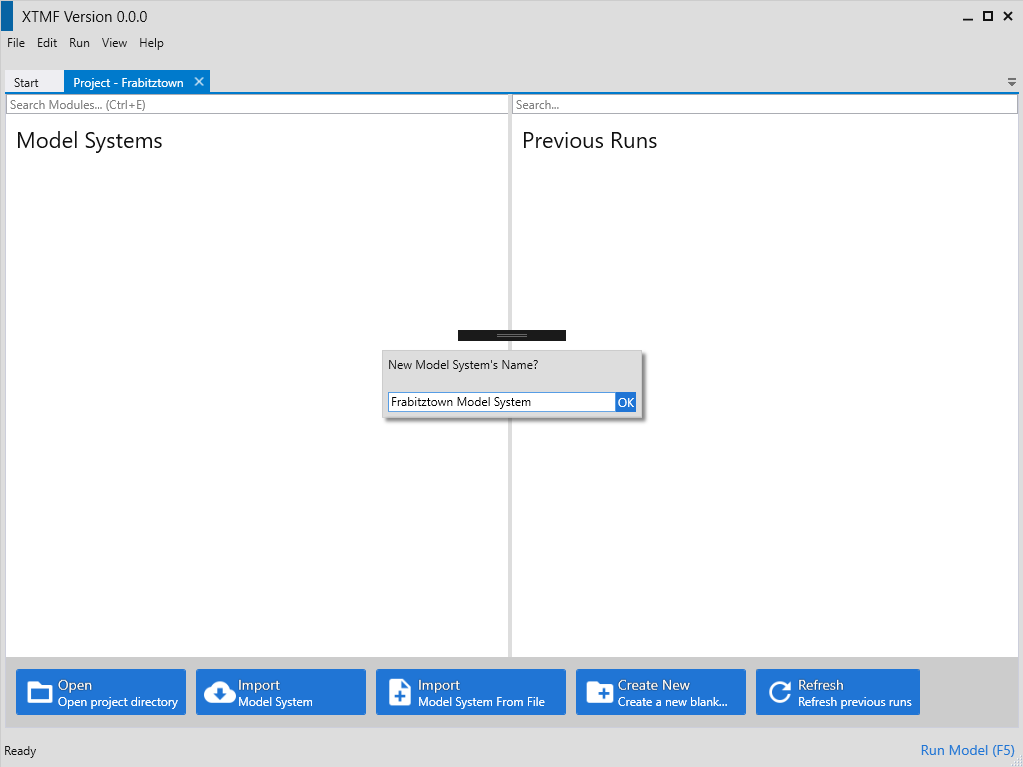
Task: Select the Project - Frabitztown tab
Action: pos(128,83)
